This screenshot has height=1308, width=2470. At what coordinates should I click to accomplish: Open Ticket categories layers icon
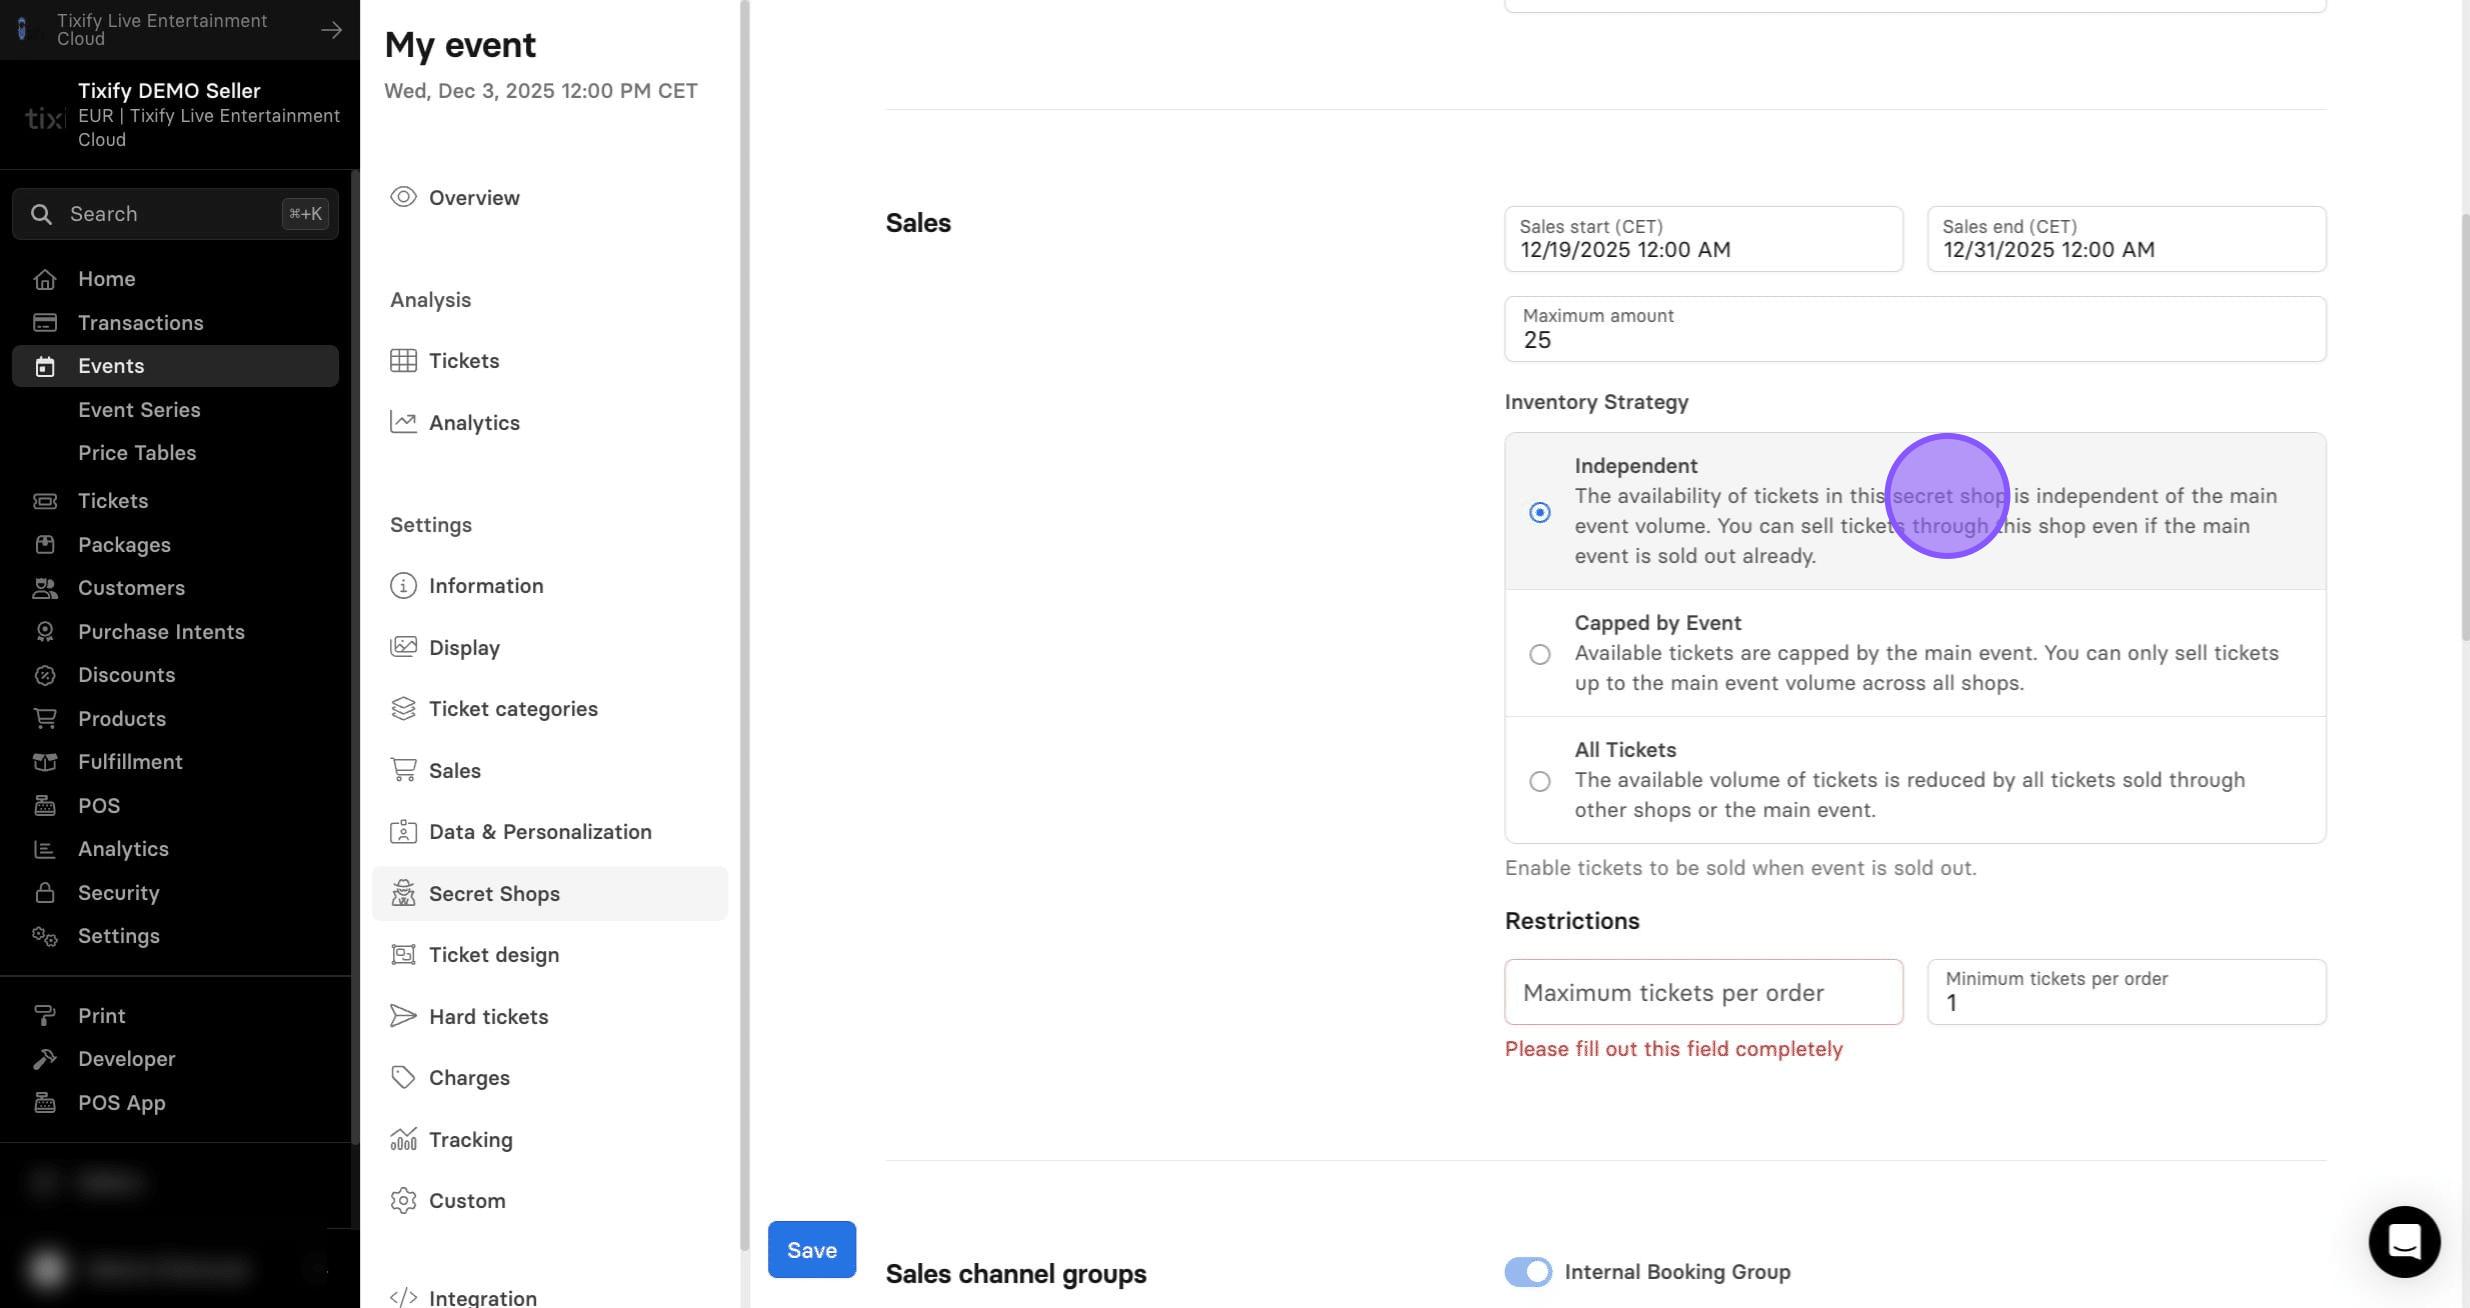coord(403,708)
